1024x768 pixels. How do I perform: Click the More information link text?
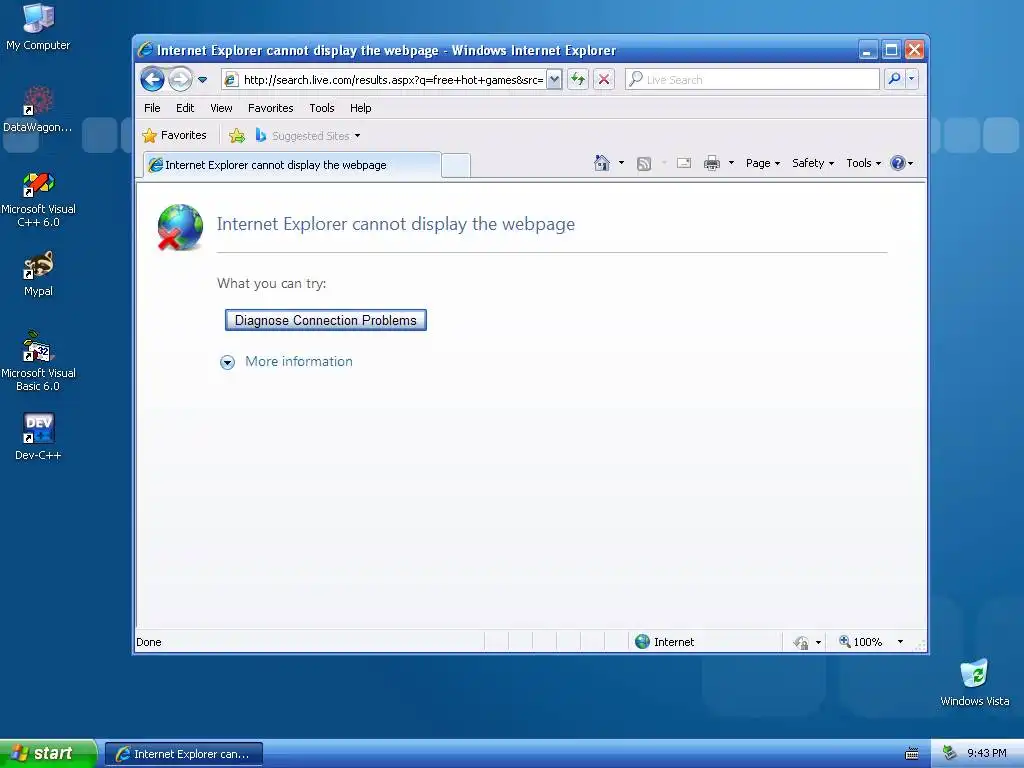[x=299, y=361]
